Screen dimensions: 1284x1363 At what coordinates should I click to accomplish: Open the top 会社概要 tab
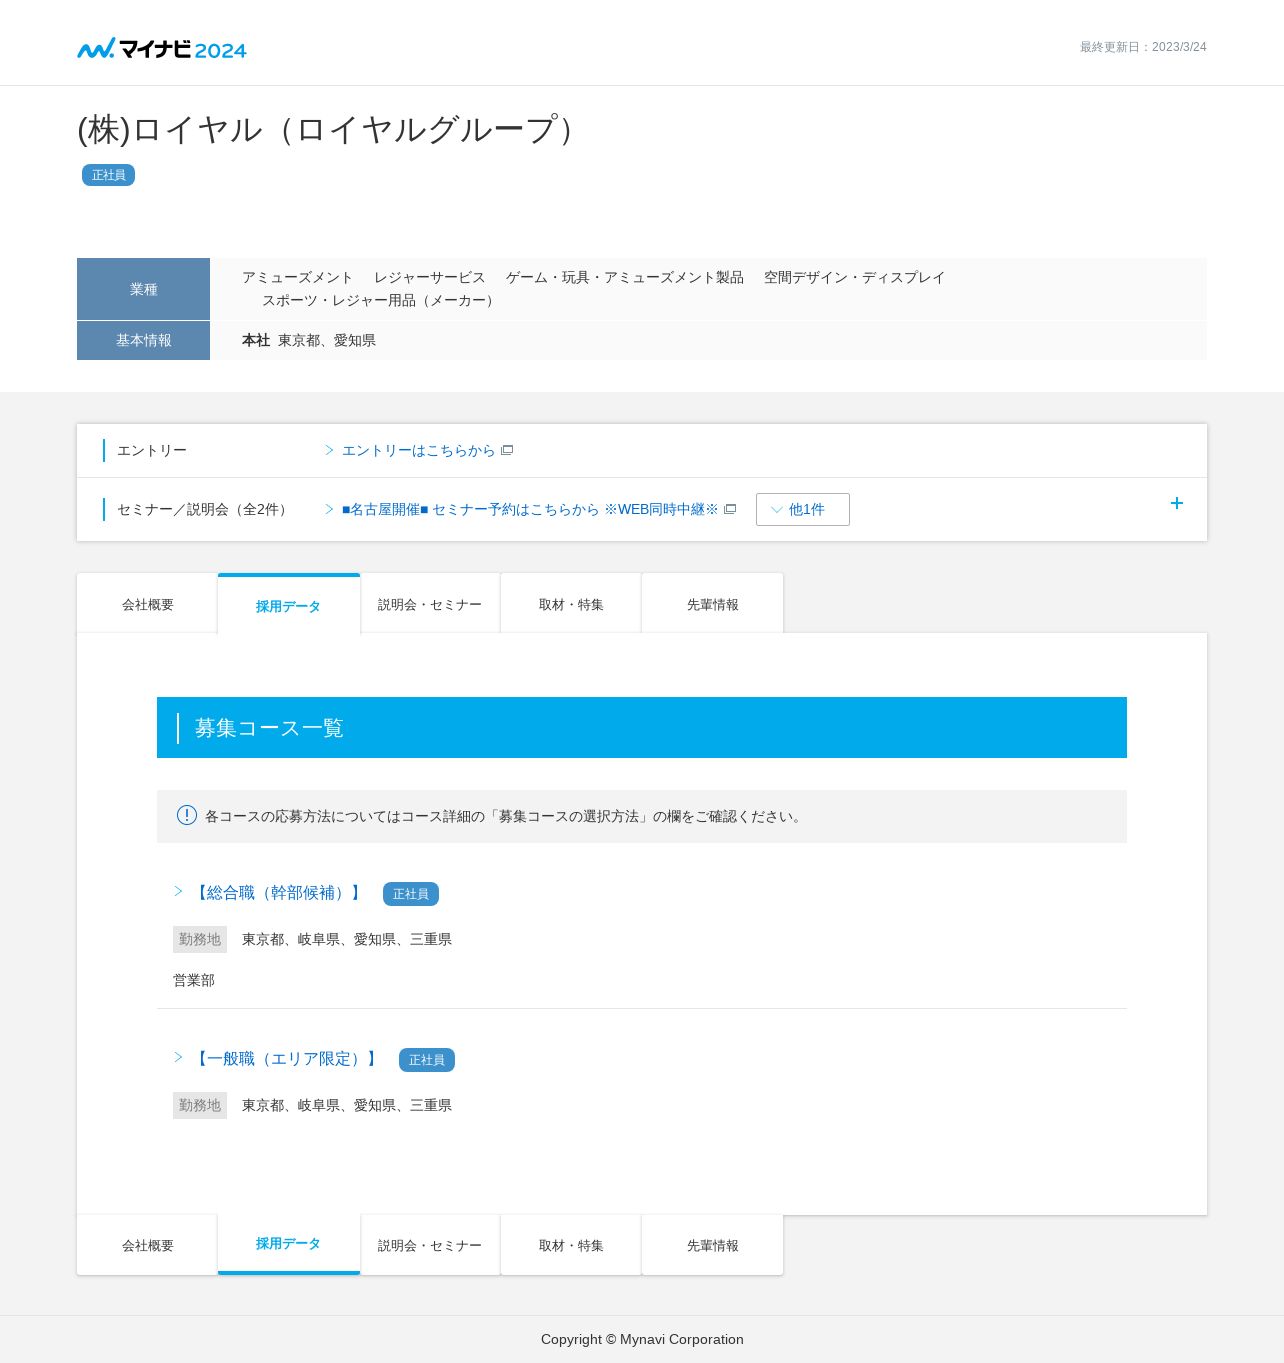(148, 604)
